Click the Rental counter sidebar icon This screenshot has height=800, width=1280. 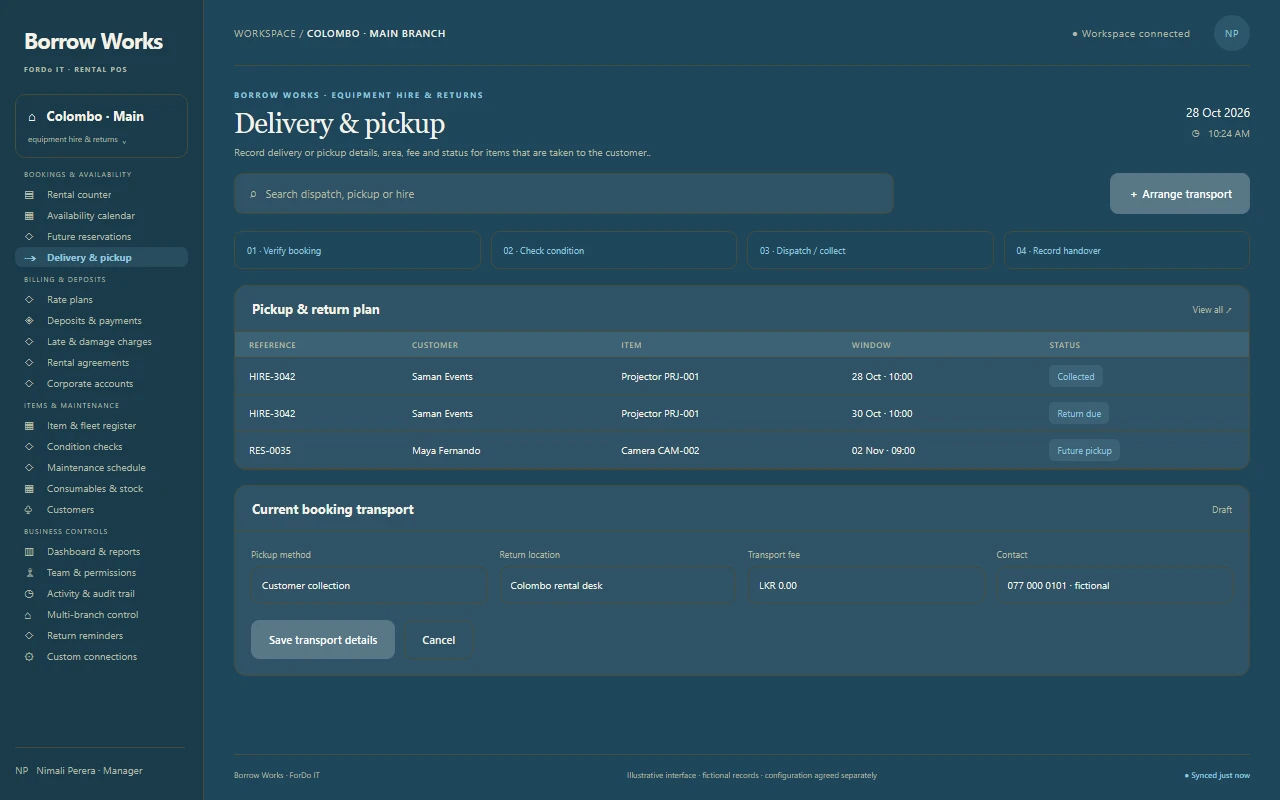tap(29, 195)
